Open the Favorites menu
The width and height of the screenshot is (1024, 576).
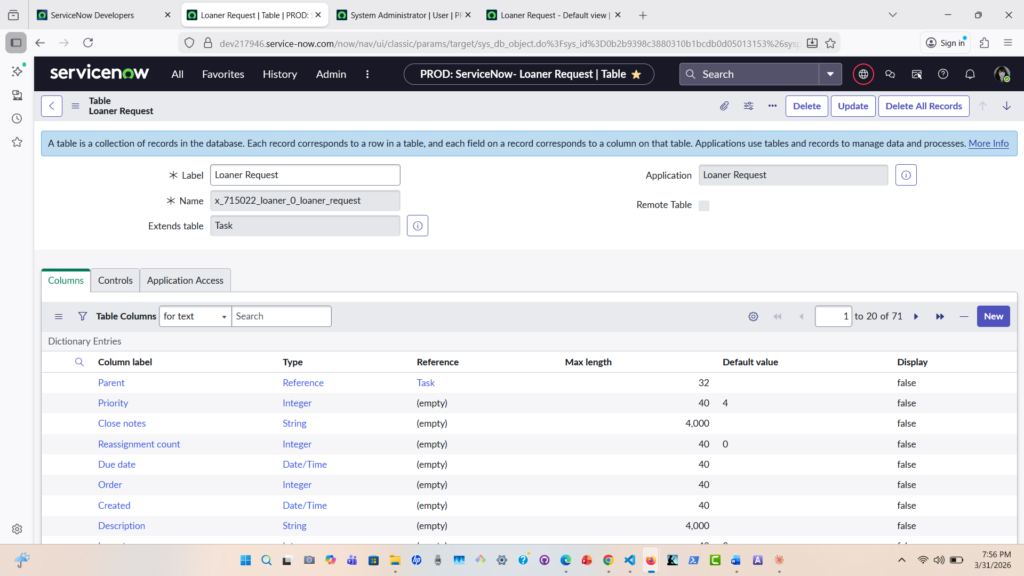click(223, 74)
